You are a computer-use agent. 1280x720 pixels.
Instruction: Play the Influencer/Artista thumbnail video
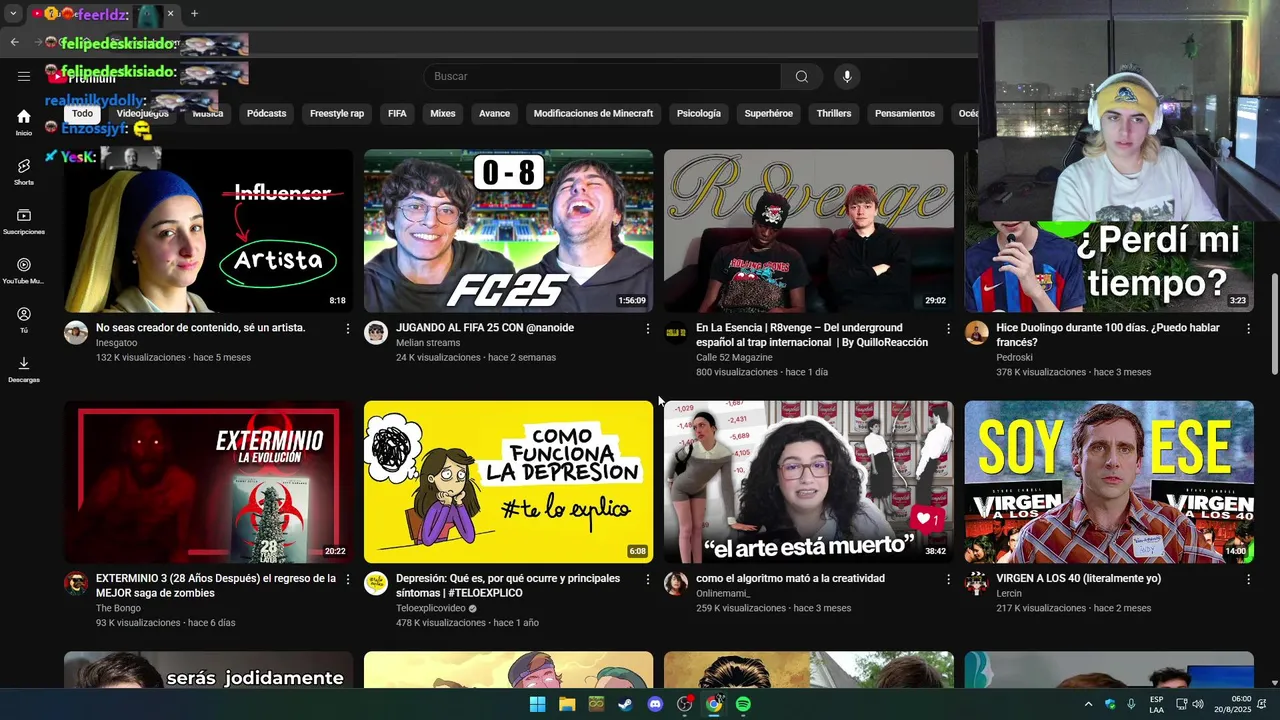(209, 231)
